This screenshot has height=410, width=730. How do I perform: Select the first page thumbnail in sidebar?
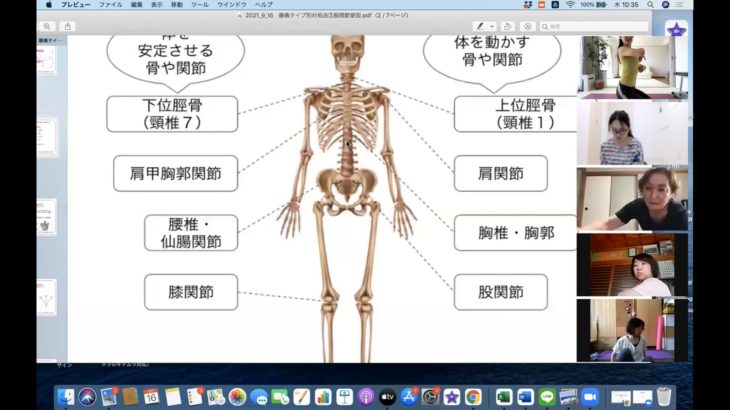47,60
